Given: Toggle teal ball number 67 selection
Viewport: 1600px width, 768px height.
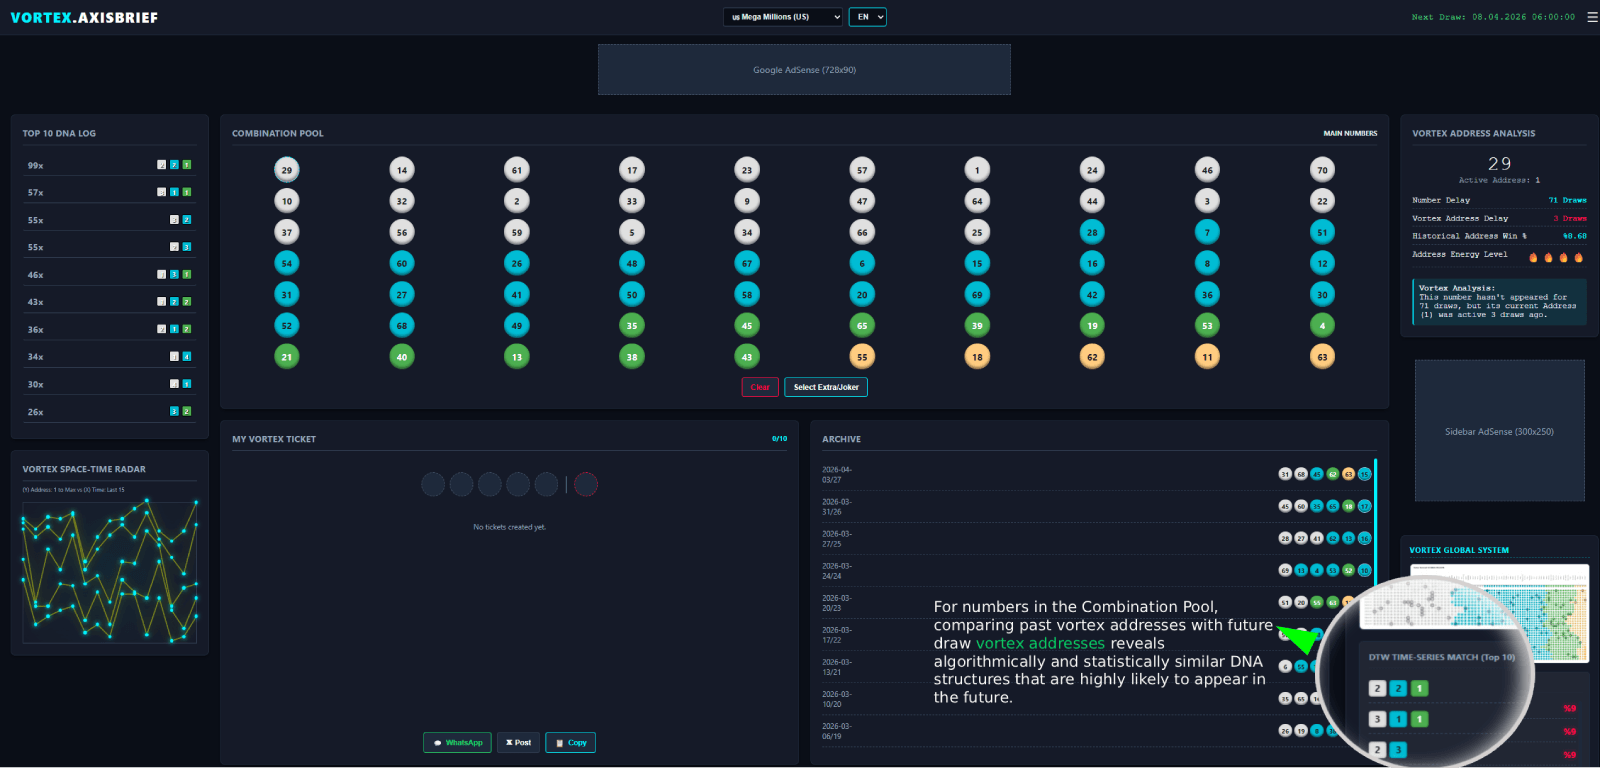Looking at the screenshot, I should point(747,263).
